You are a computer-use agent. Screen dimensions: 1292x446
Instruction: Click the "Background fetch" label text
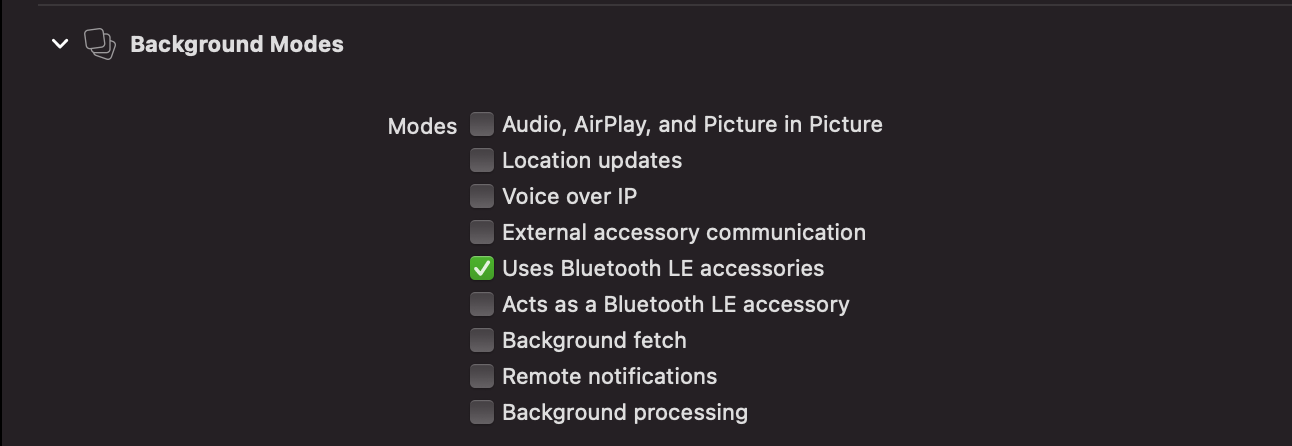(594, 340)
